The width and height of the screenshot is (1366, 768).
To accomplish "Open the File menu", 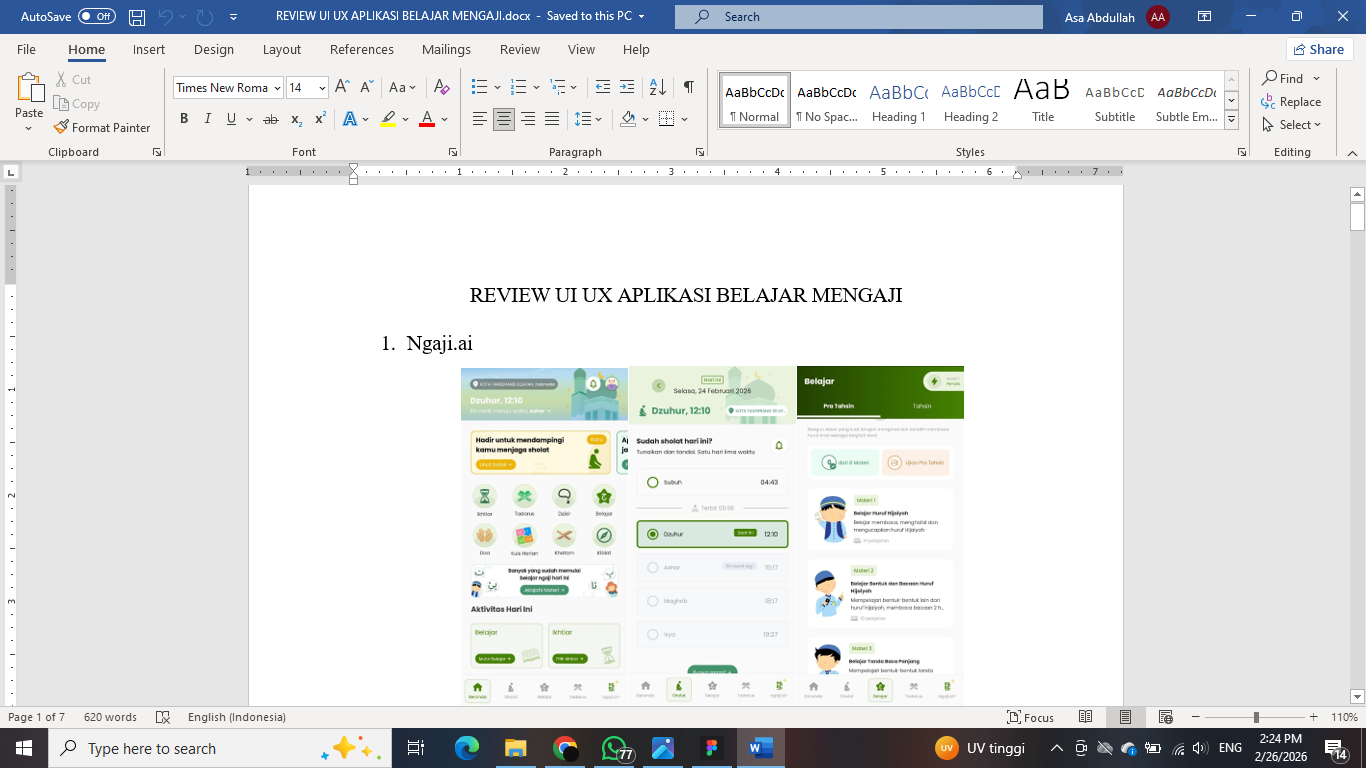I will [26, 49].
